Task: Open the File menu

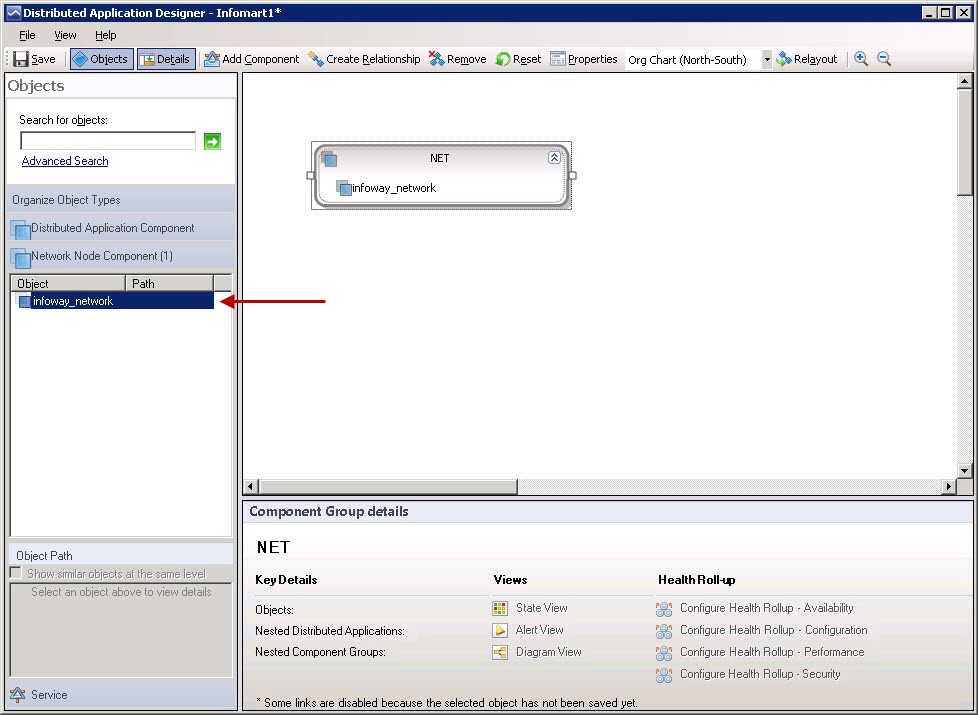Action: point(27,35)
